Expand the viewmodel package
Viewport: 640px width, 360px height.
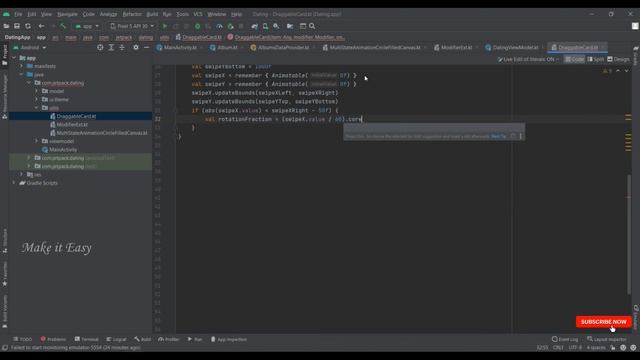(x=36, y=141)
